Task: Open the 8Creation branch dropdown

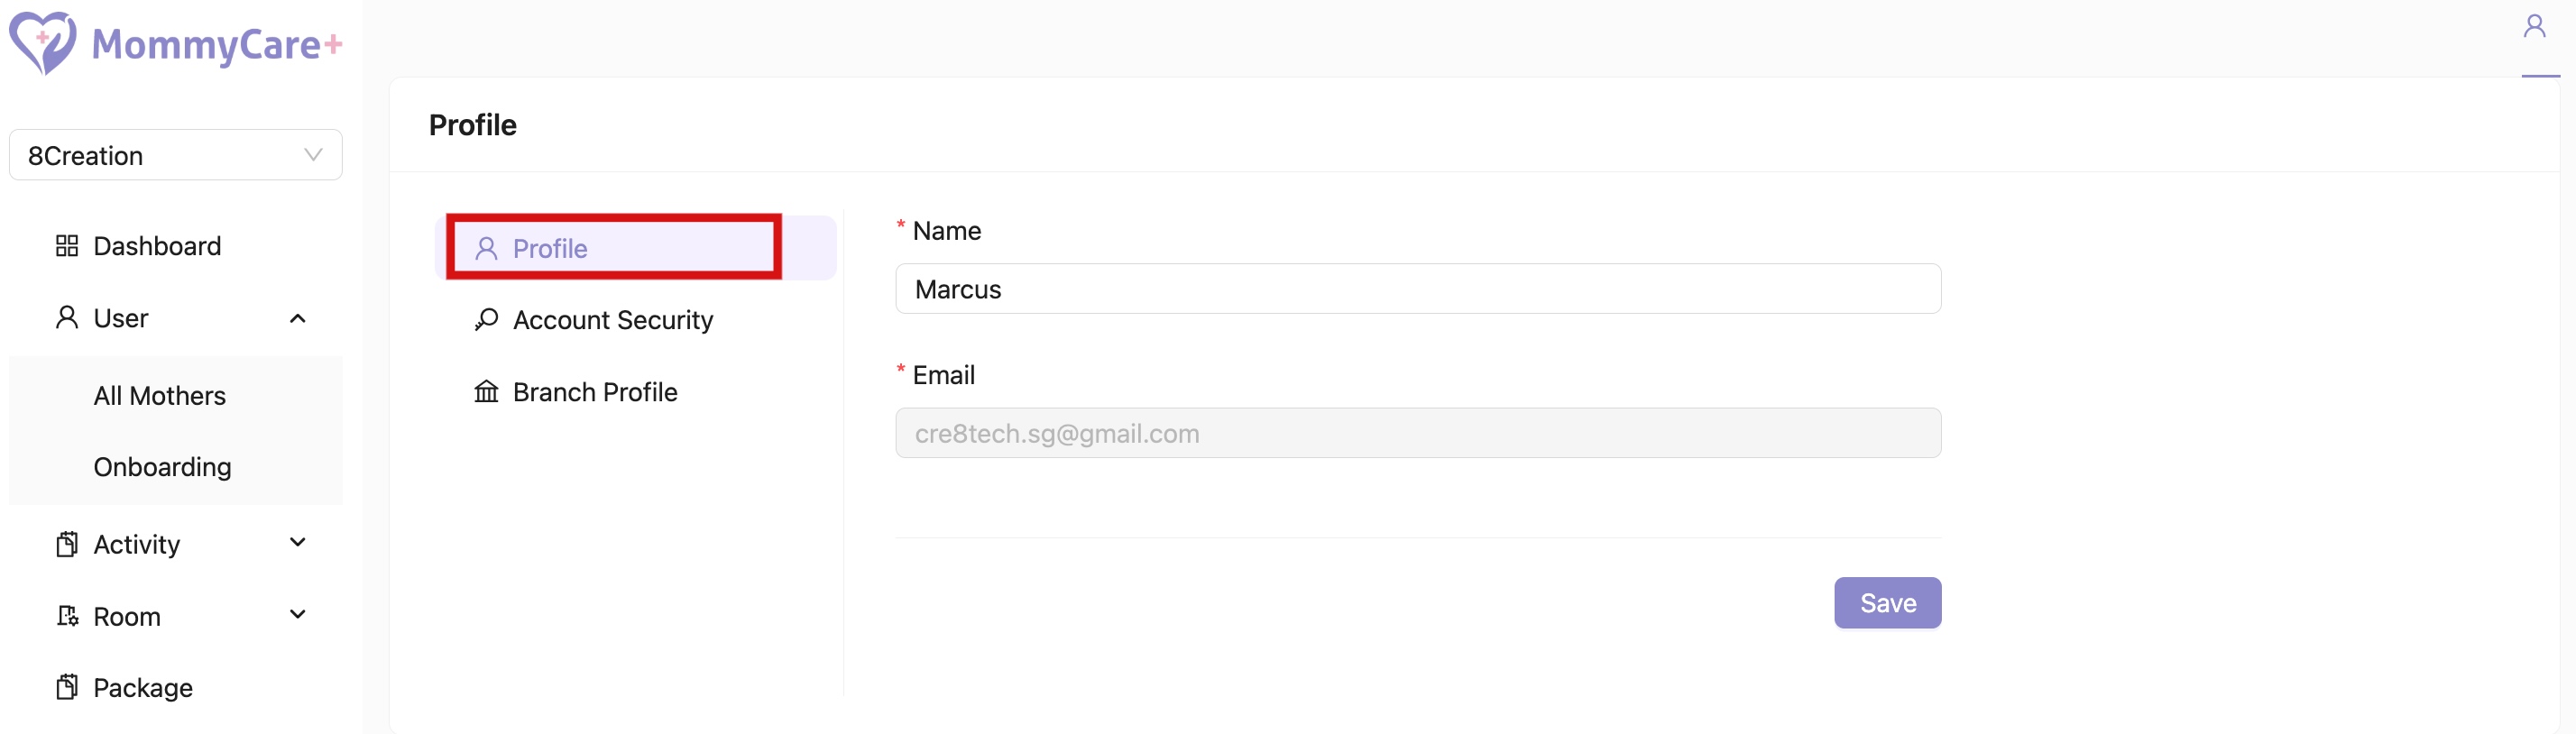Action: 175,155
